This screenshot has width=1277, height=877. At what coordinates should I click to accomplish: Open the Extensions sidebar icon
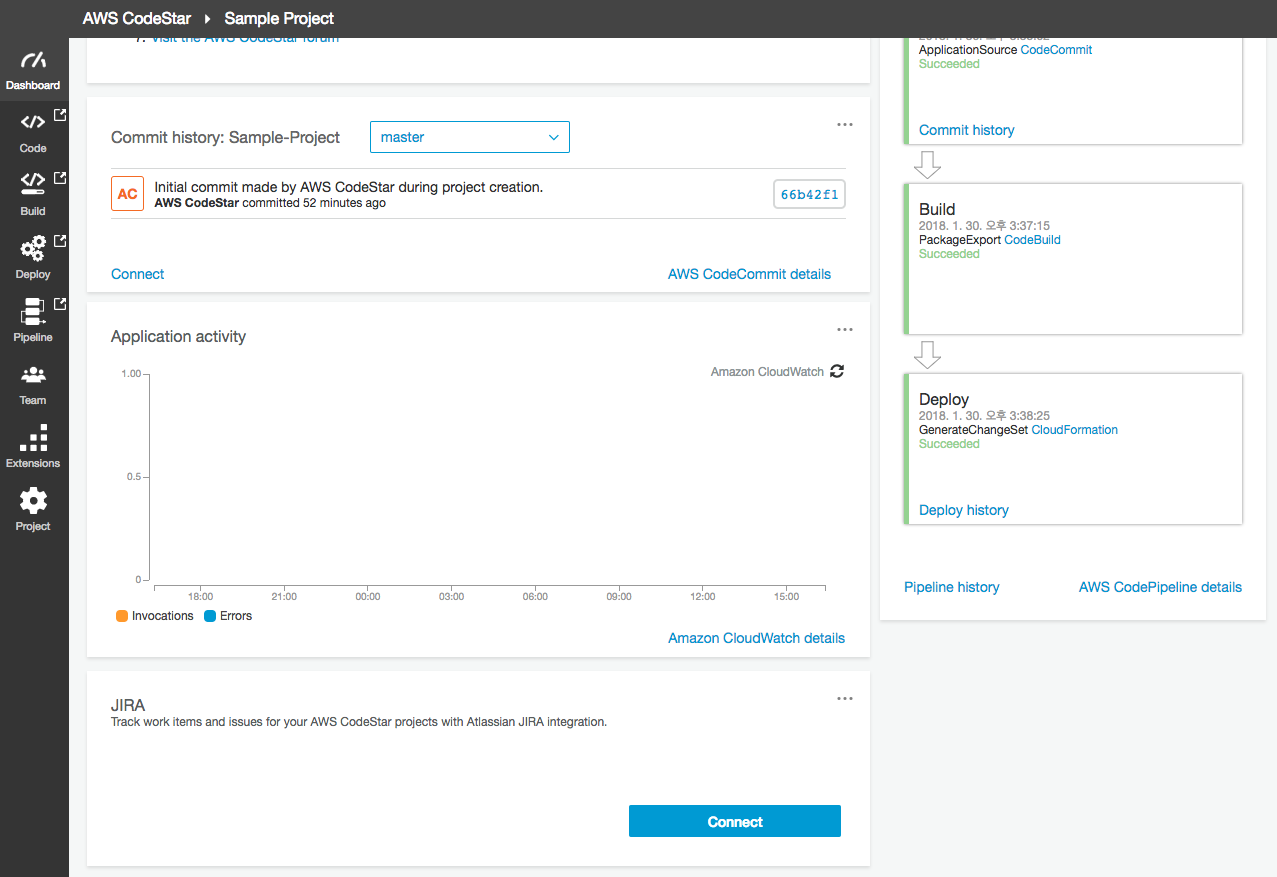(x=33, y=438)
